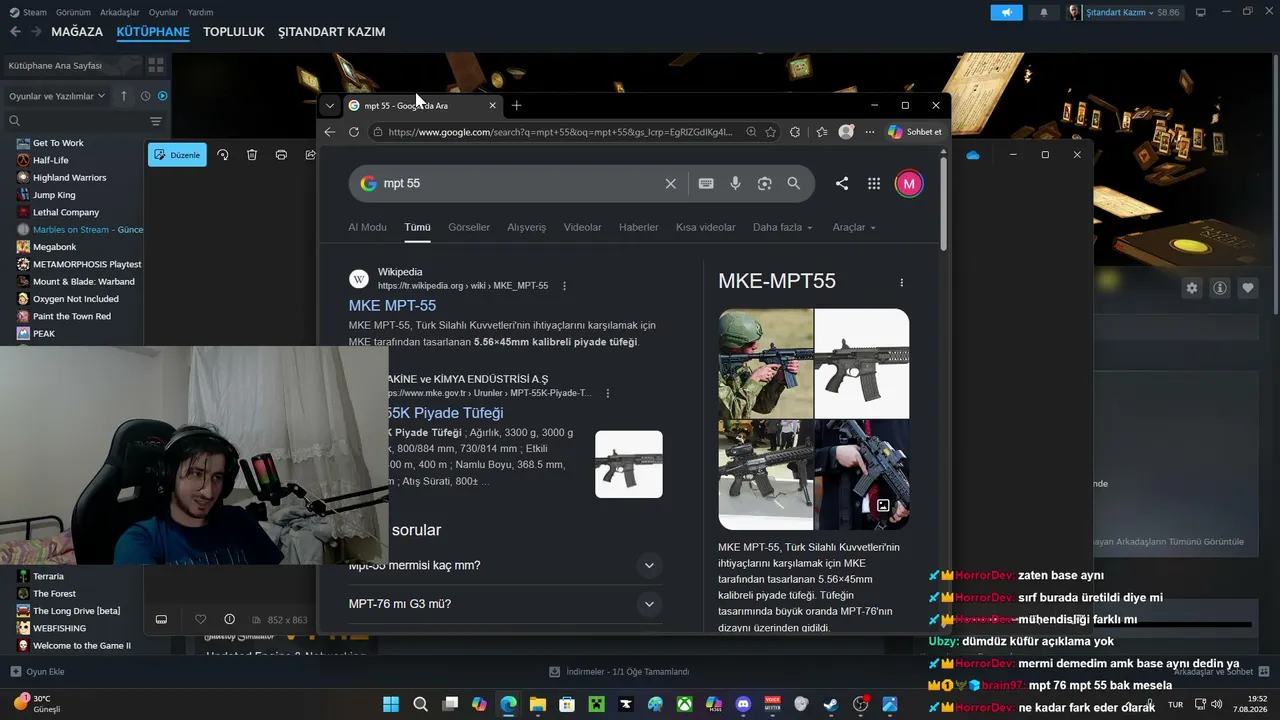Open the Steam taskbar icon

[831, 704]
